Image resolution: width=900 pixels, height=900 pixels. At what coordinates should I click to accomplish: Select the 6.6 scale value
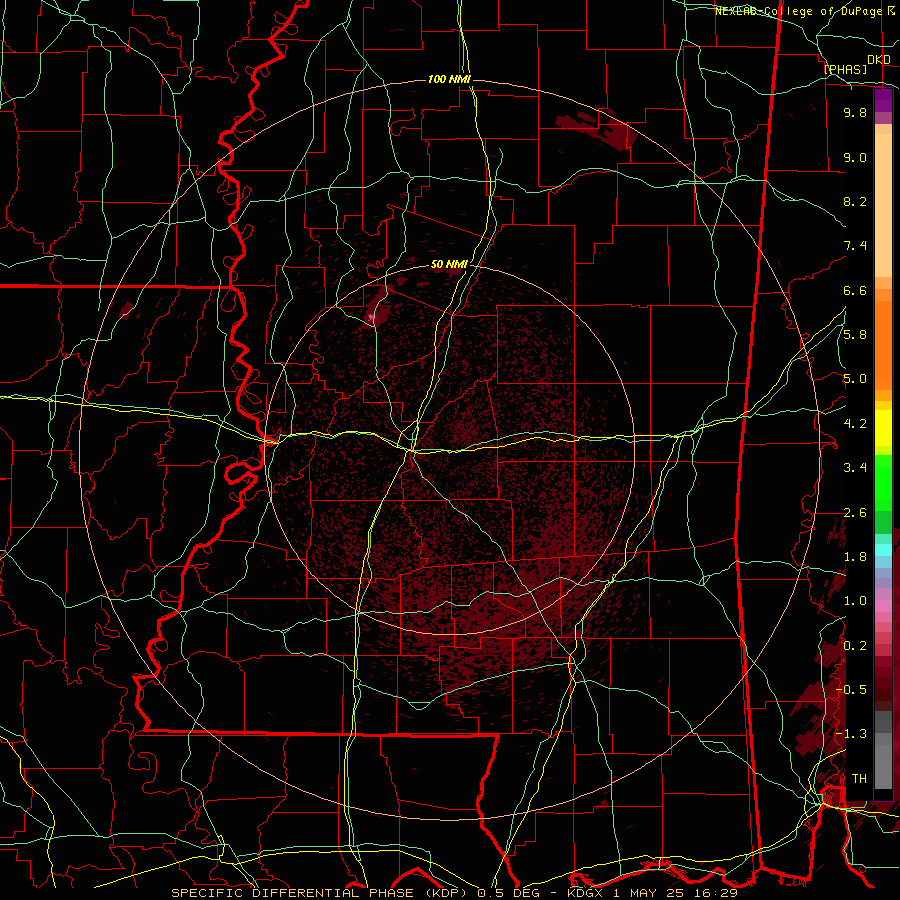click(855, 290)
